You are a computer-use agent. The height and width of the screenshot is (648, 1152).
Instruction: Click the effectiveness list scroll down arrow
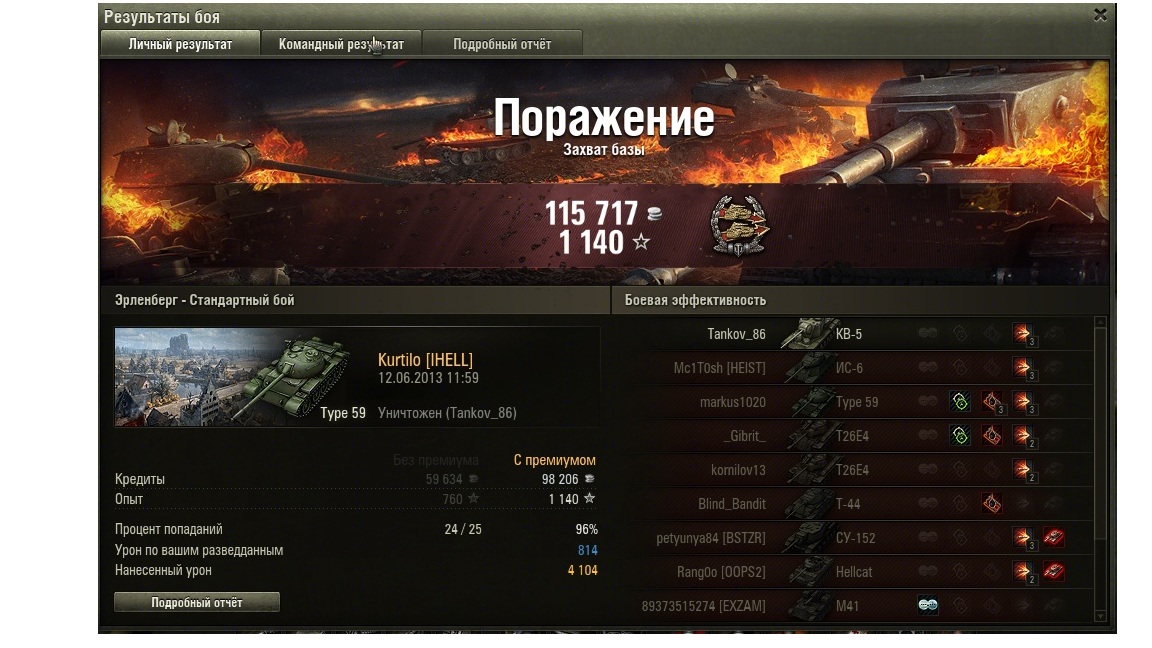(1100, 616)
